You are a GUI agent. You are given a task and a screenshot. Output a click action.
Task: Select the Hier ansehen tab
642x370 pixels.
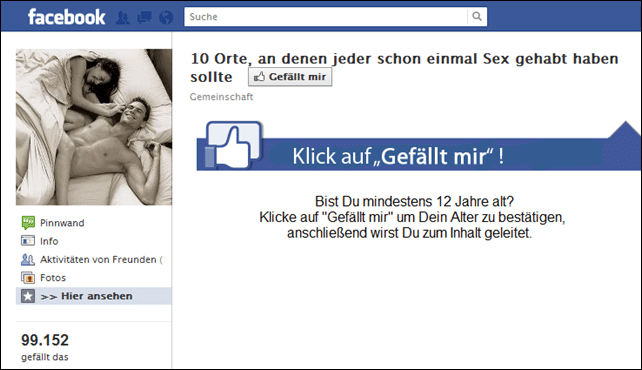(x=93, y=296)
